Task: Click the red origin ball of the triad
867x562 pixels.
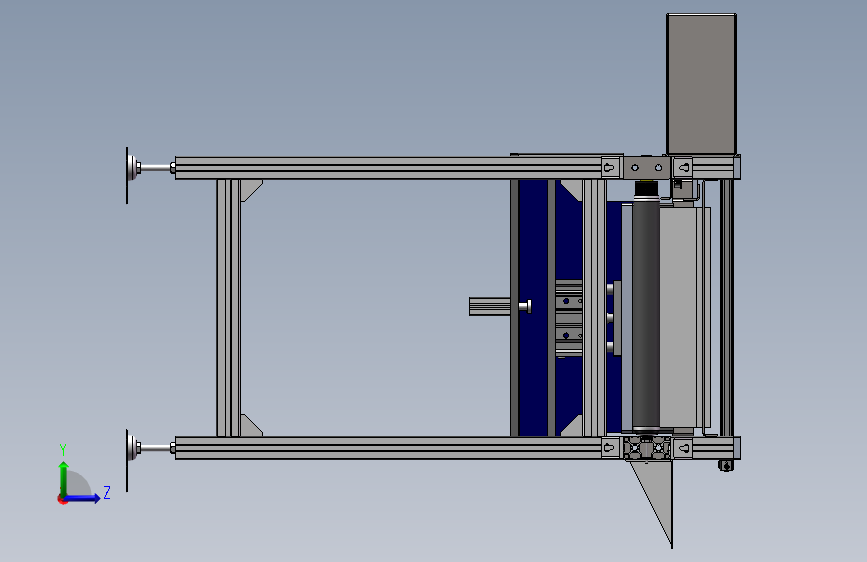Action: (x=61, y=500)
